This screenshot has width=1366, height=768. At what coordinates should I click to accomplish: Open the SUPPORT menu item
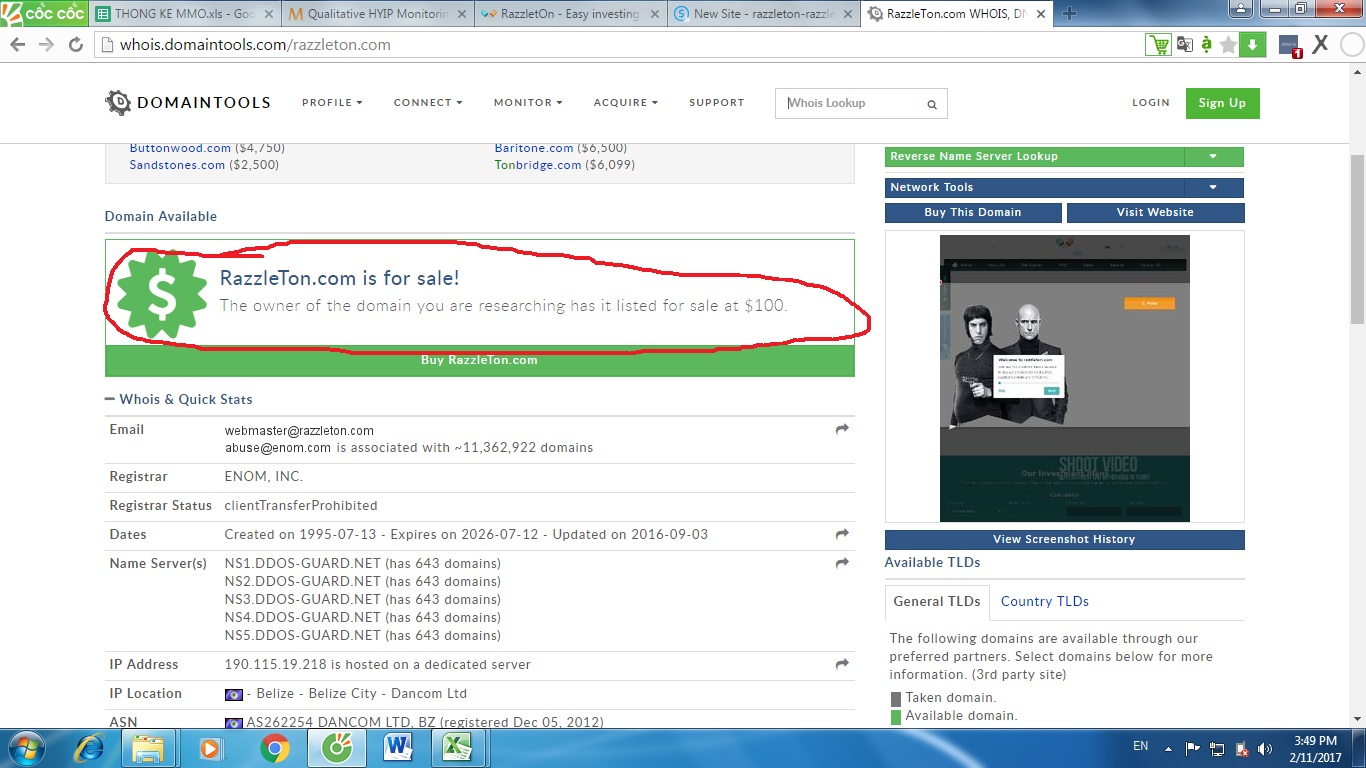(717, 103)
